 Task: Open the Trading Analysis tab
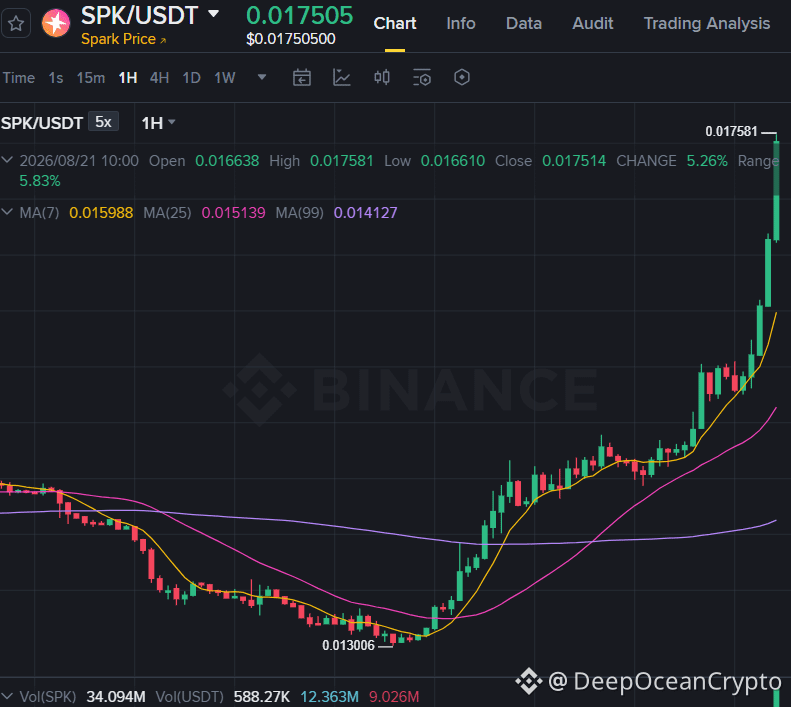point(707,23)
